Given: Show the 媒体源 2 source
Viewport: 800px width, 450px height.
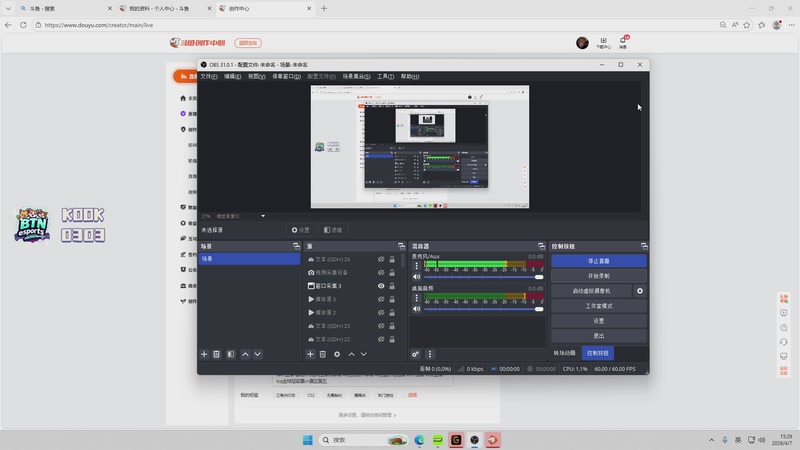Looking at the screenshot, I should point(381,313).
